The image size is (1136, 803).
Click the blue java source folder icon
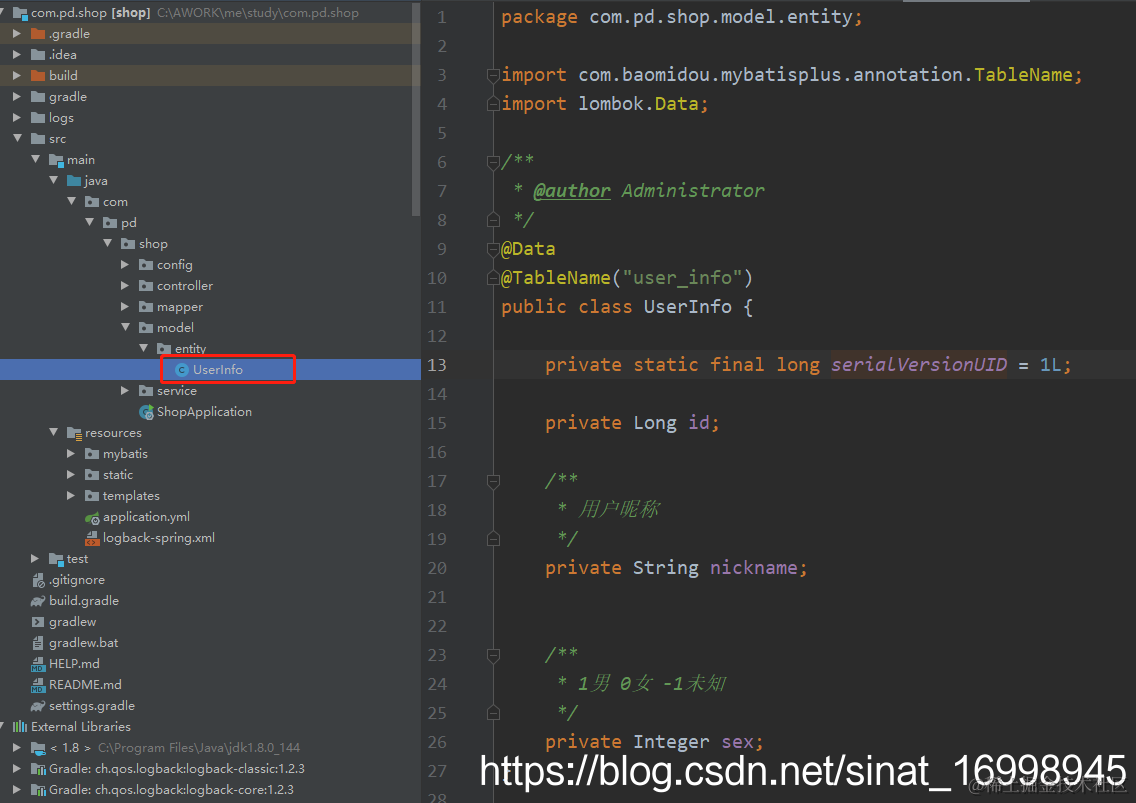click(x=74, y=180)
